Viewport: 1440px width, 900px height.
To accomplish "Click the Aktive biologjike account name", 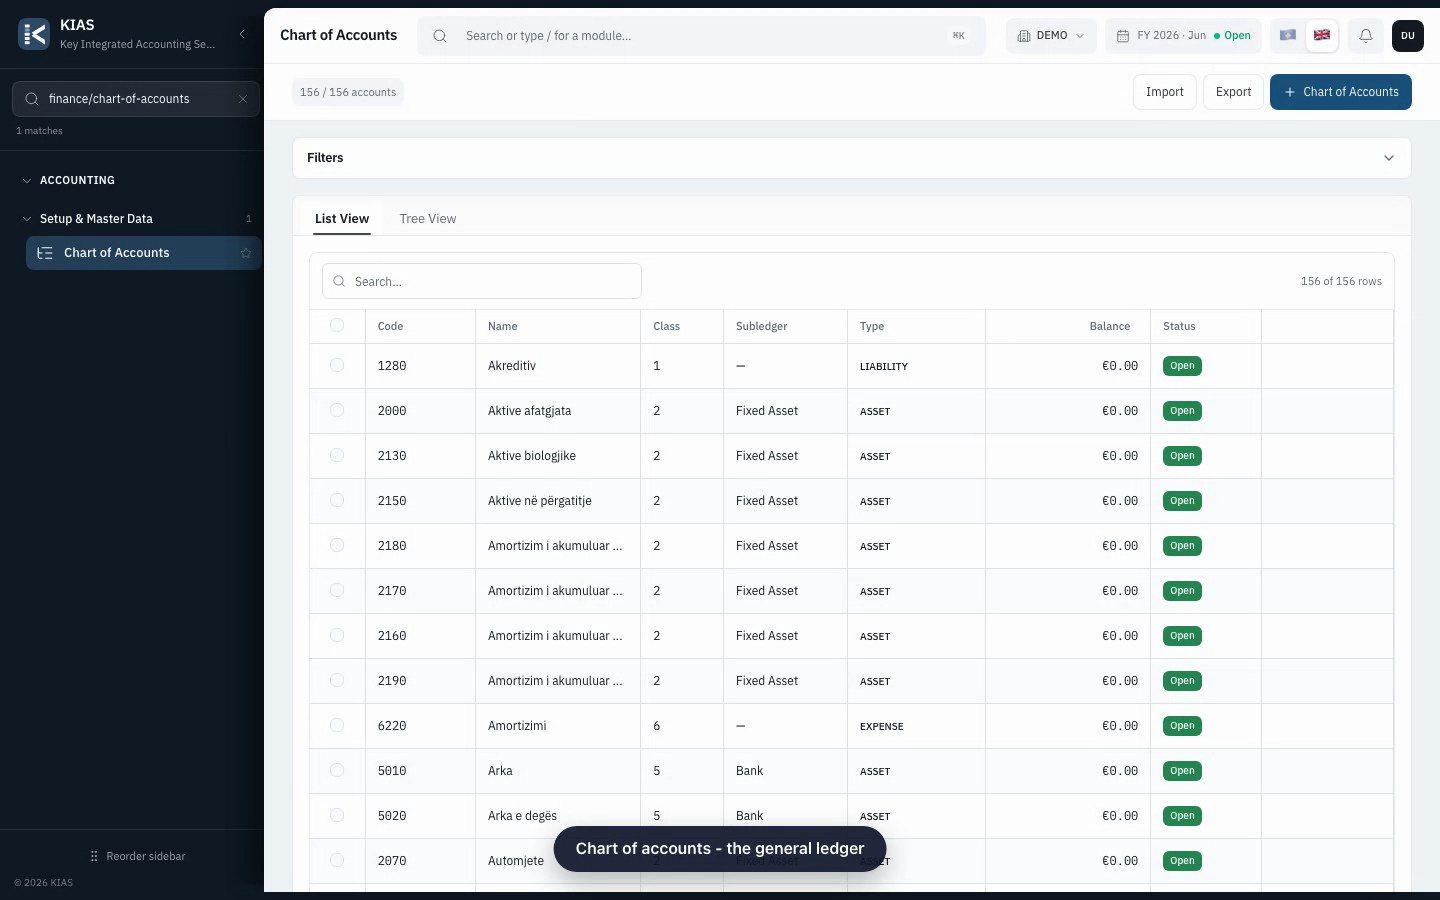I will click(531, 456).
